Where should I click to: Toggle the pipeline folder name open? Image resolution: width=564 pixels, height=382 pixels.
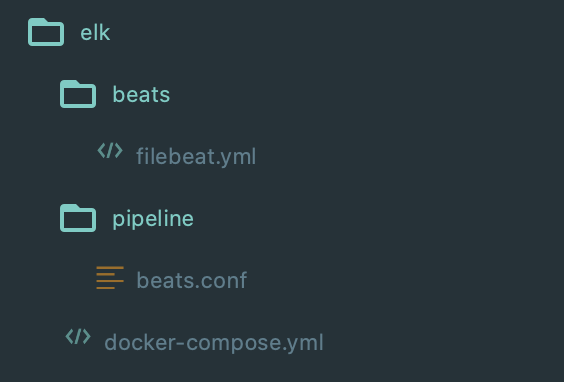[153, 219]
